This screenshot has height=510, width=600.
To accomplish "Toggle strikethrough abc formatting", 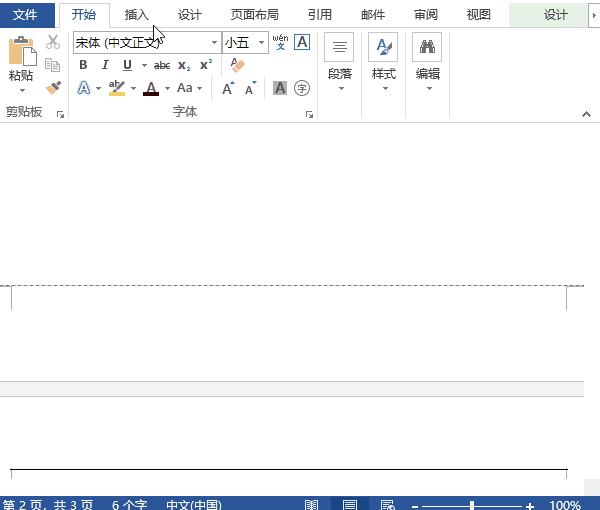I will coord(162,65).
